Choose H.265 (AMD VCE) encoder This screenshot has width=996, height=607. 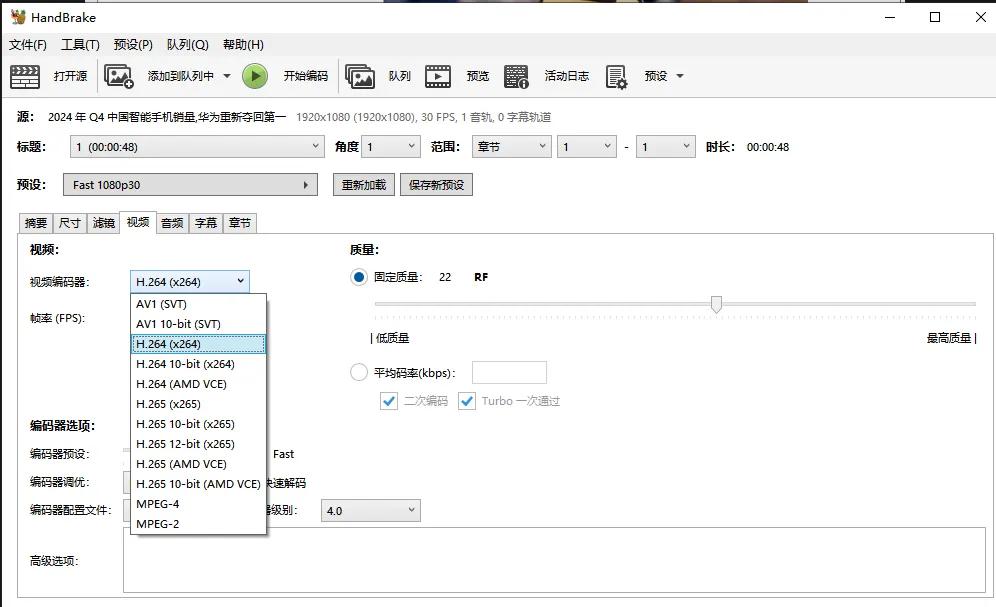tap(198, 464)
